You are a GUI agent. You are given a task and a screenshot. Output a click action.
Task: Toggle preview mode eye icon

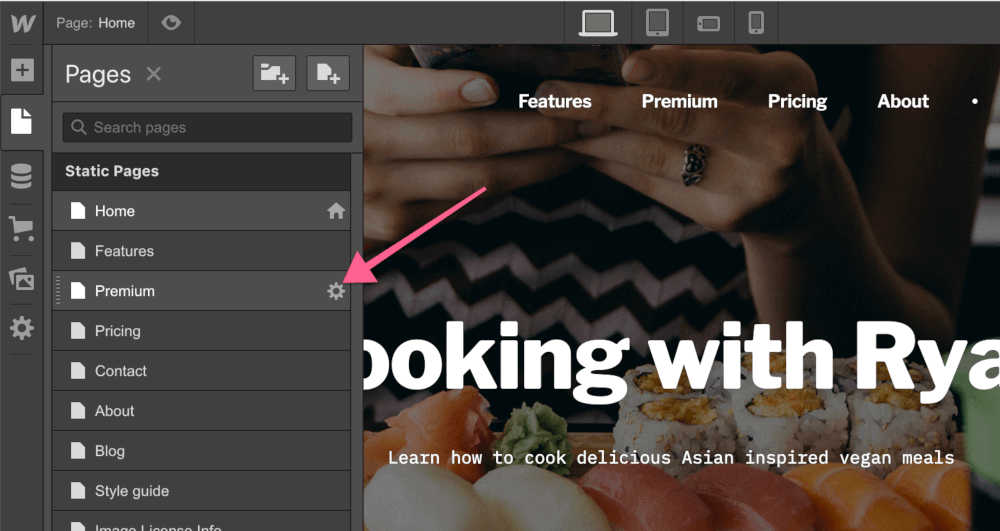pyautogui.click(x=171, y=23)
